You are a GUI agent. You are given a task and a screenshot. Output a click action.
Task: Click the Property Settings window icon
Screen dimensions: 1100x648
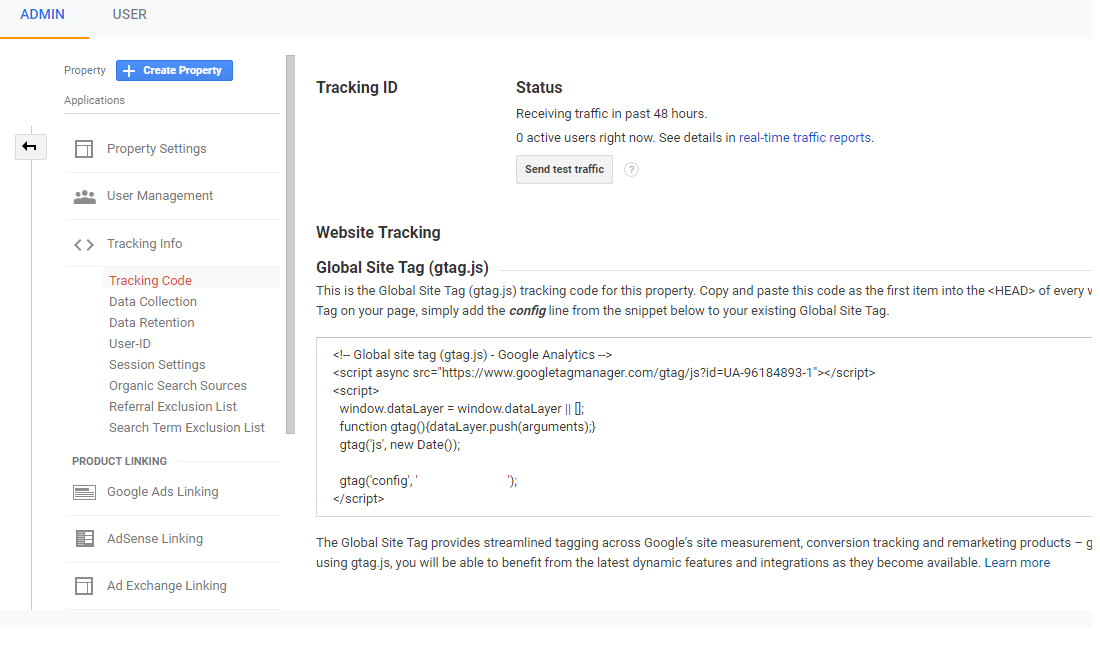pyautogui.click(x=84, y=149)
